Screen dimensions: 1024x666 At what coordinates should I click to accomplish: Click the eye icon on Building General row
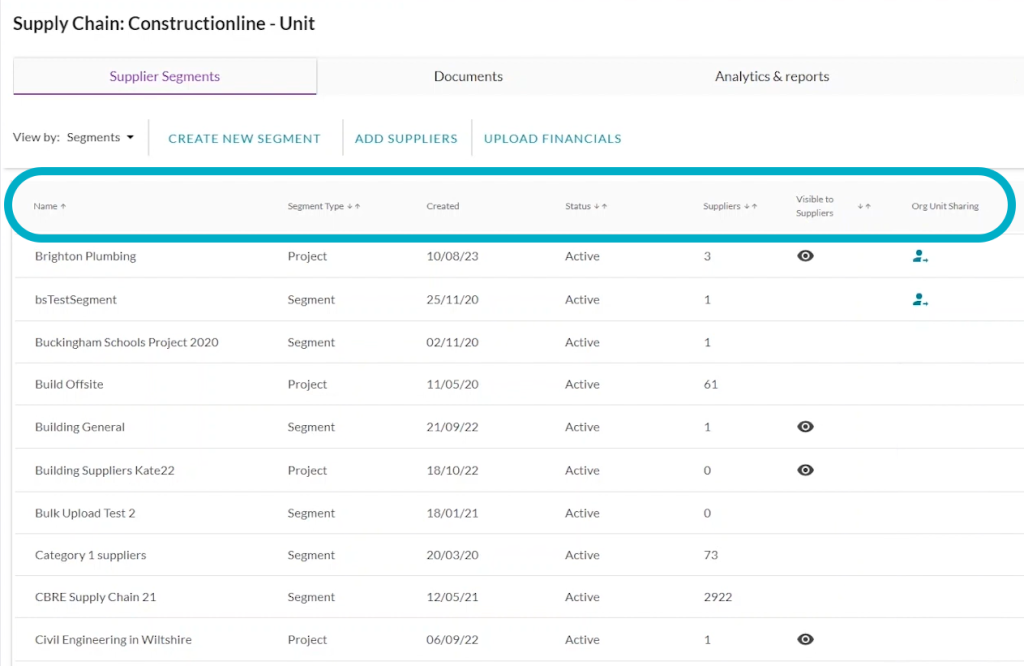pyautogui.click(x=805, y=427)
